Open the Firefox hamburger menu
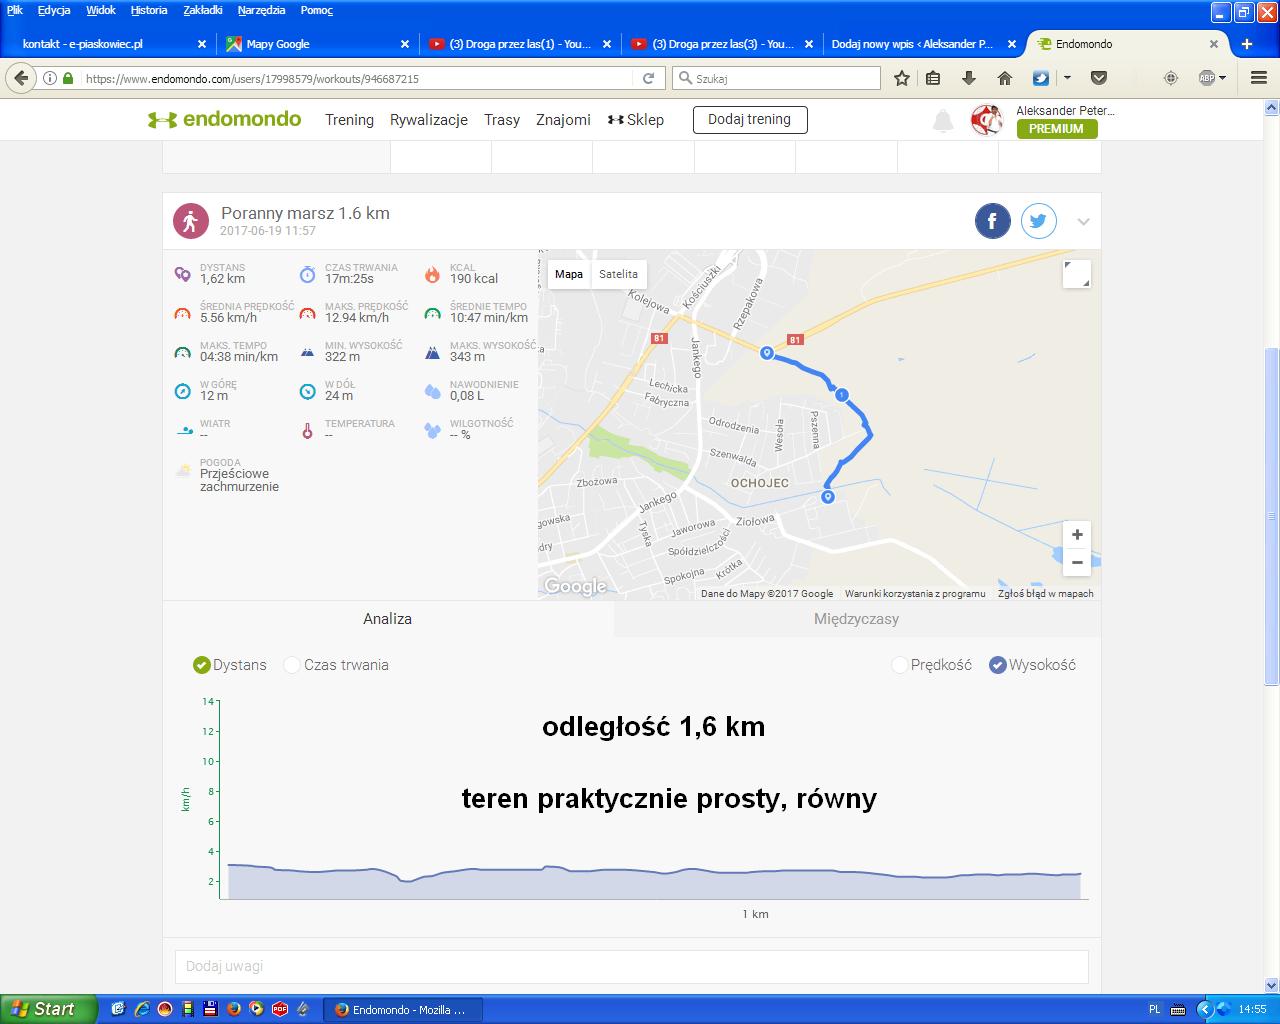The image size is (1280, 1024). point(1258,78)
